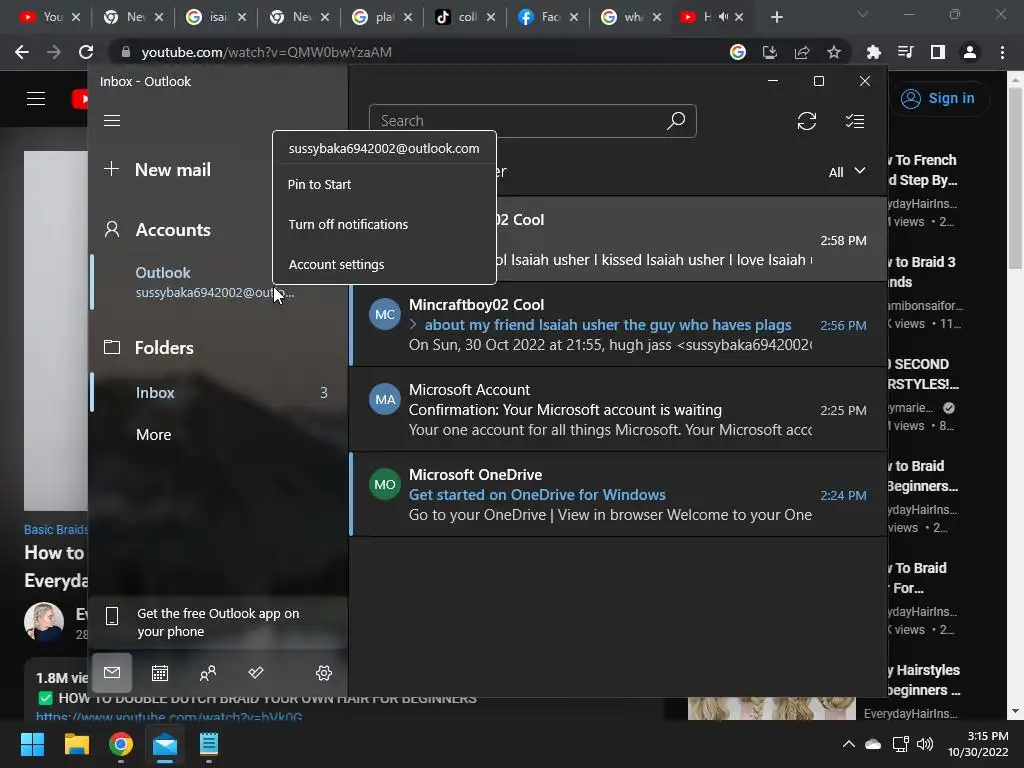Click Sign in on YouTube

pos(938,99)
